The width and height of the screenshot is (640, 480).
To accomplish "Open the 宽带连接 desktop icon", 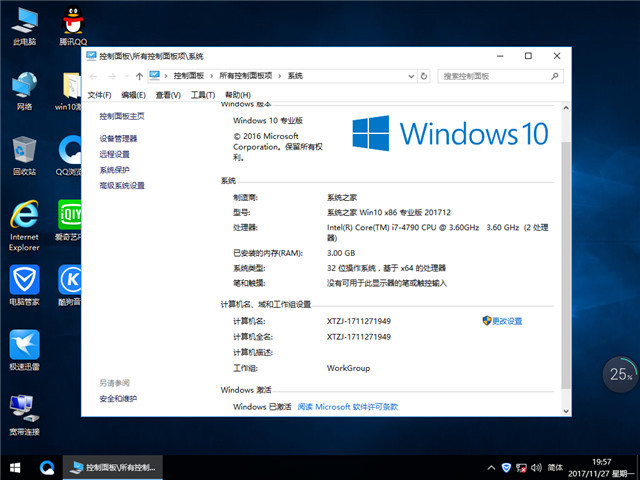I will coord(24,416).
